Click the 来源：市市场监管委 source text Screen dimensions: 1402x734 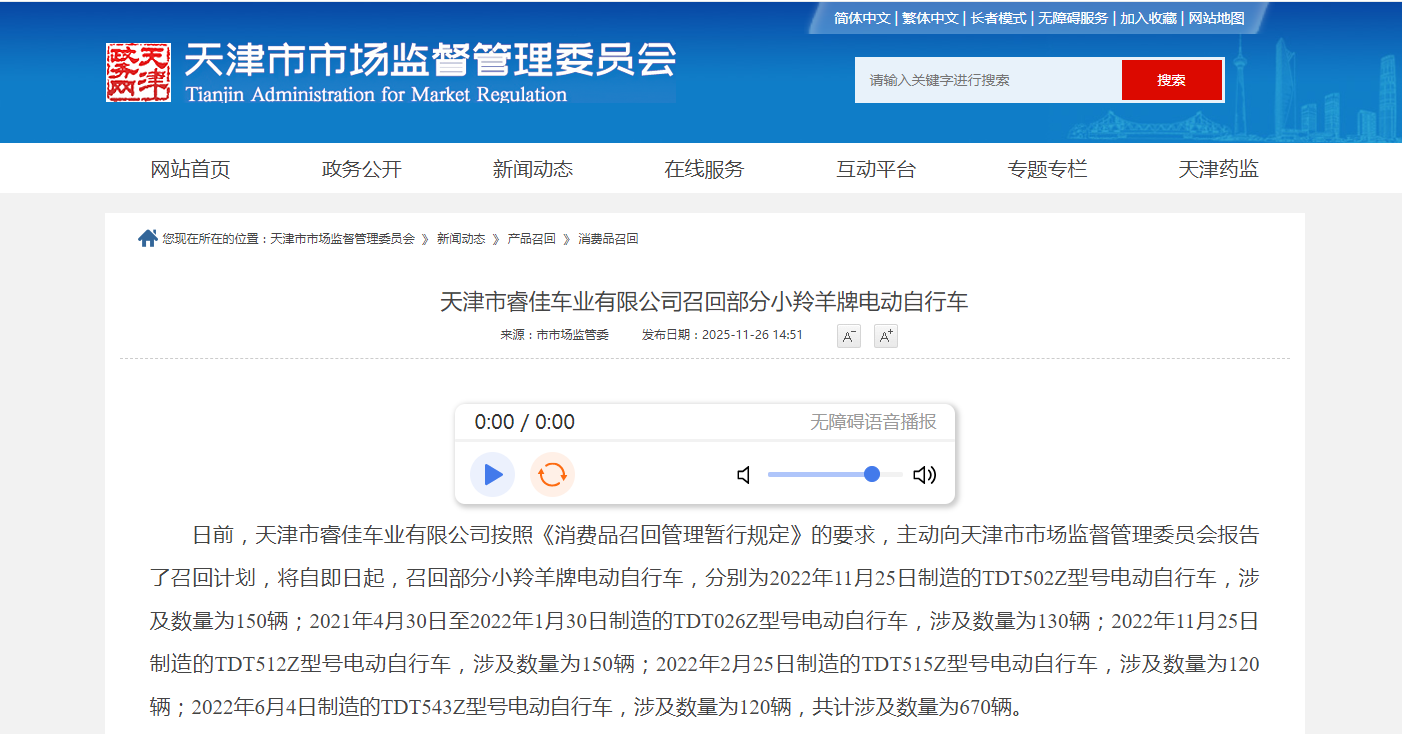(x=554, y=335)
